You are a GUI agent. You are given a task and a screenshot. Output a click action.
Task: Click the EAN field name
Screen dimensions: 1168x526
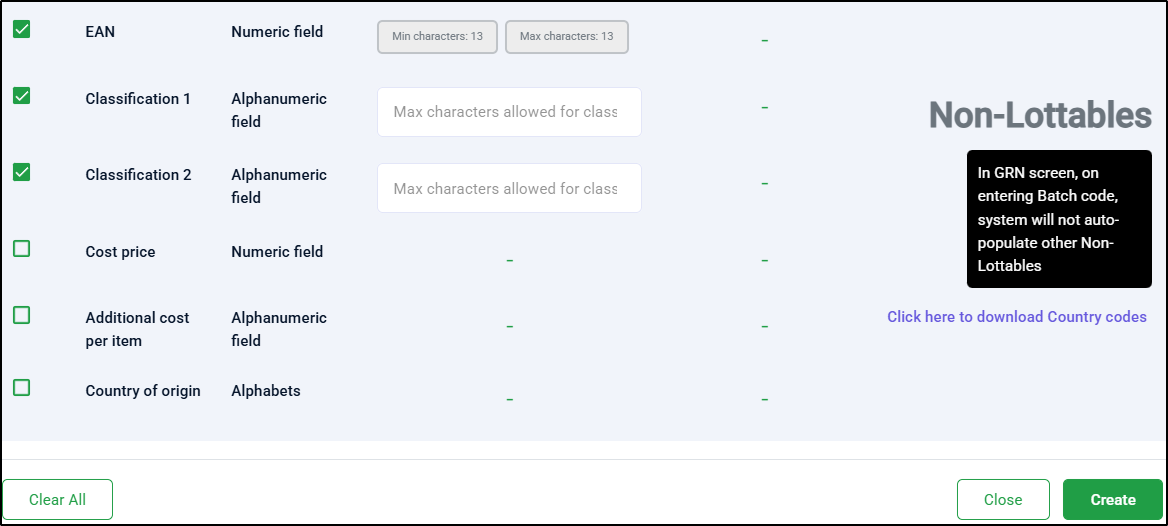click(x=100, y=32)
